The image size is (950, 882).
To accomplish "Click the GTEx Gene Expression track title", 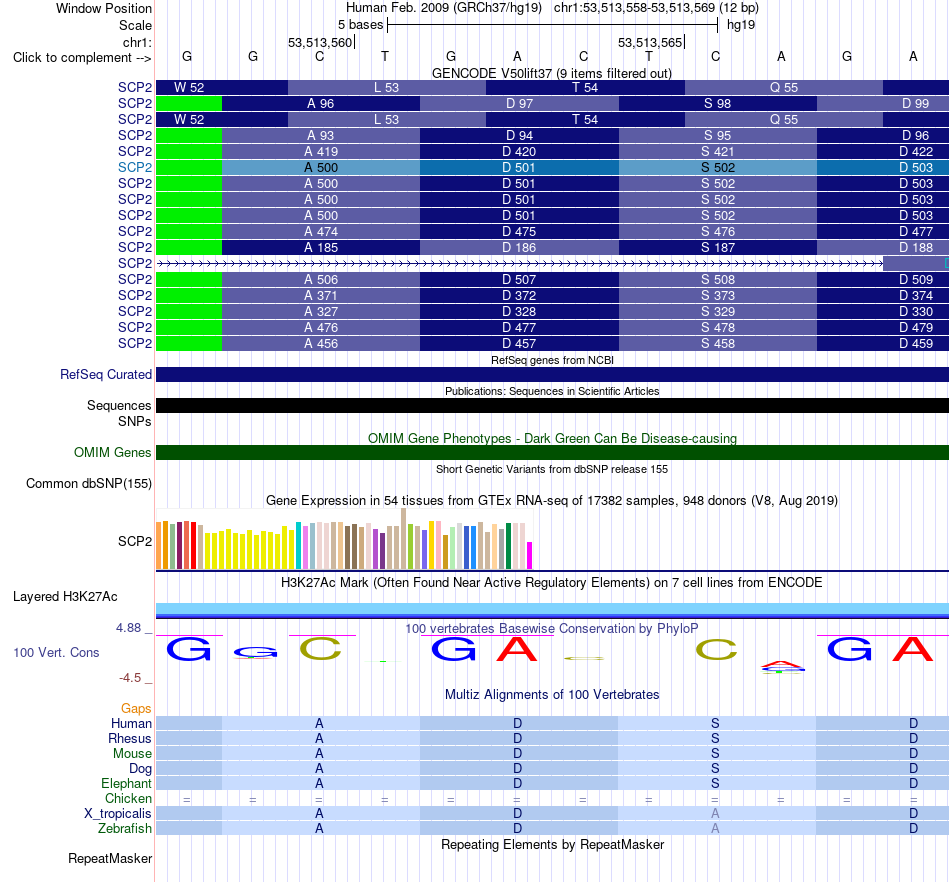I will point(552,500).
